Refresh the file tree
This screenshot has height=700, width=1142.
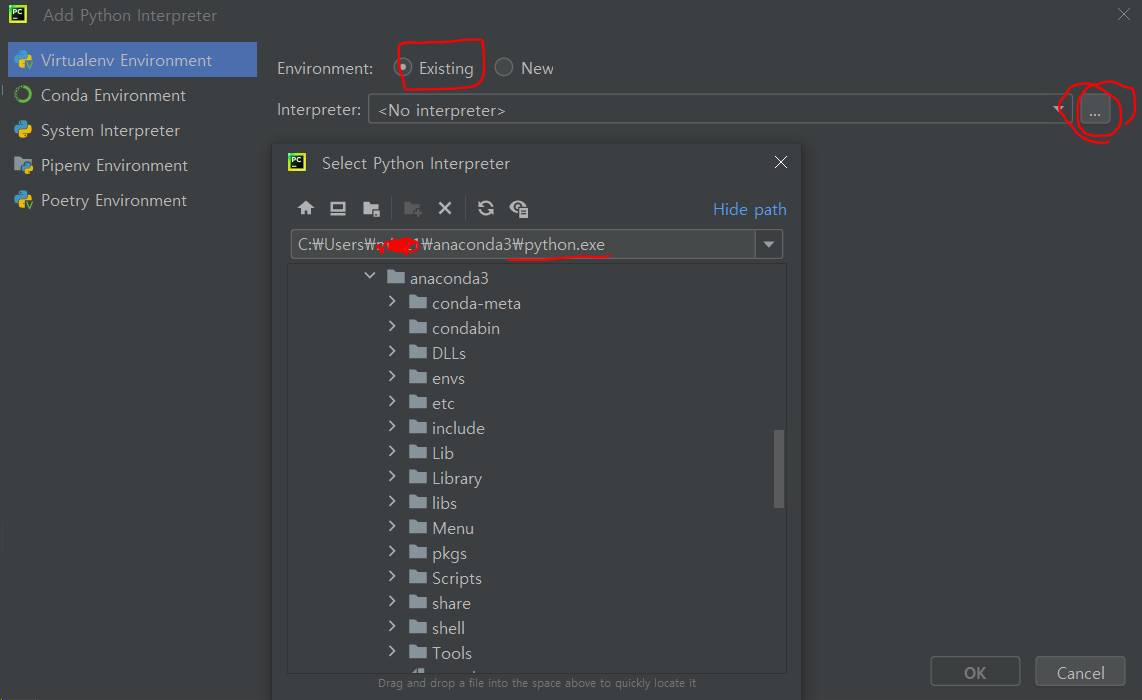coord(486,208)
